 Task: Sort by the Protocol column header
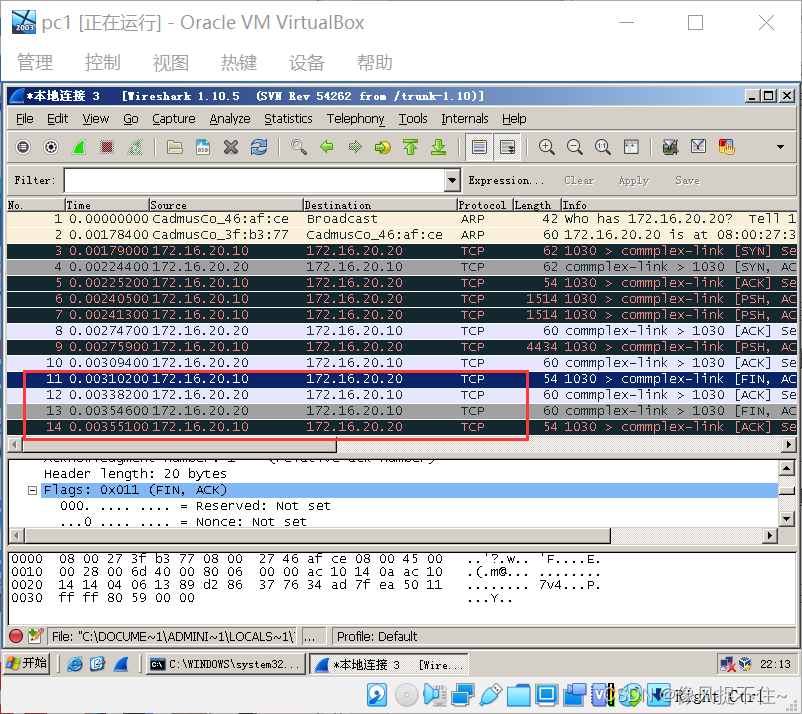pos(484,205)
